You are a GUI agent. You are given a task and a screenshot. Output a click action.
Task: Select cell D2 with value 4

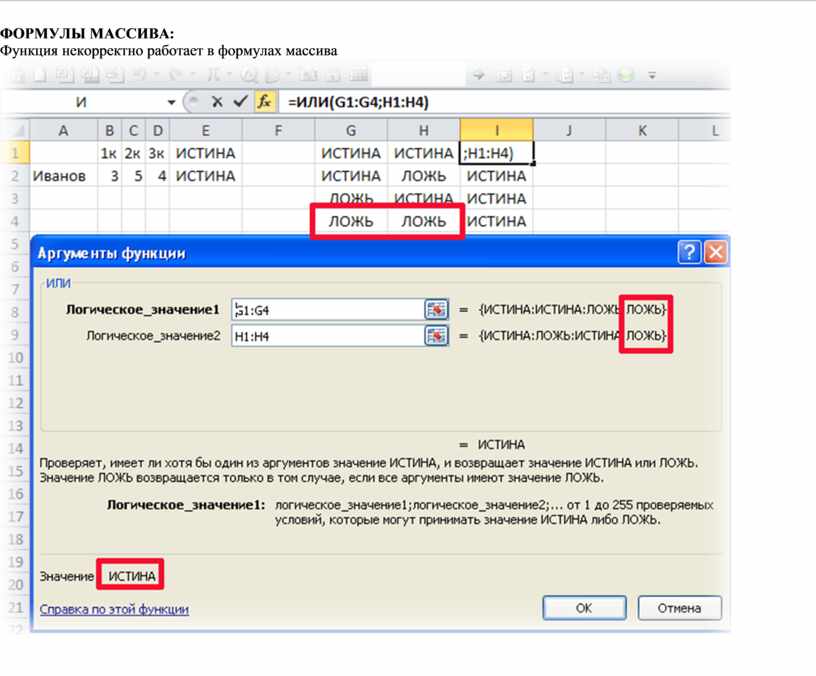click(x=158, y=176)
